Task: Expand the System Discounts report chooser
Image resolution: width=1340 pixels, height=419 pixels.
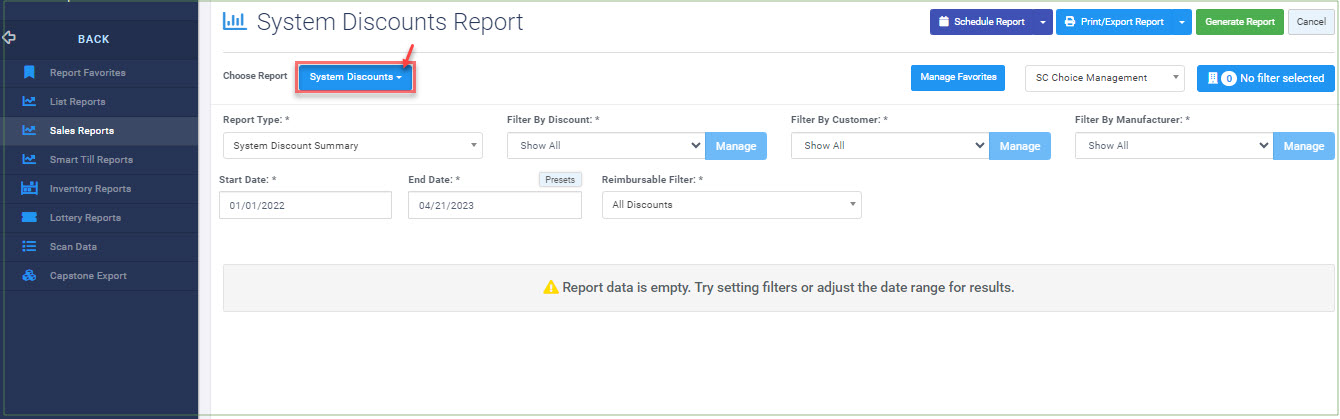Action: (356, 77)
